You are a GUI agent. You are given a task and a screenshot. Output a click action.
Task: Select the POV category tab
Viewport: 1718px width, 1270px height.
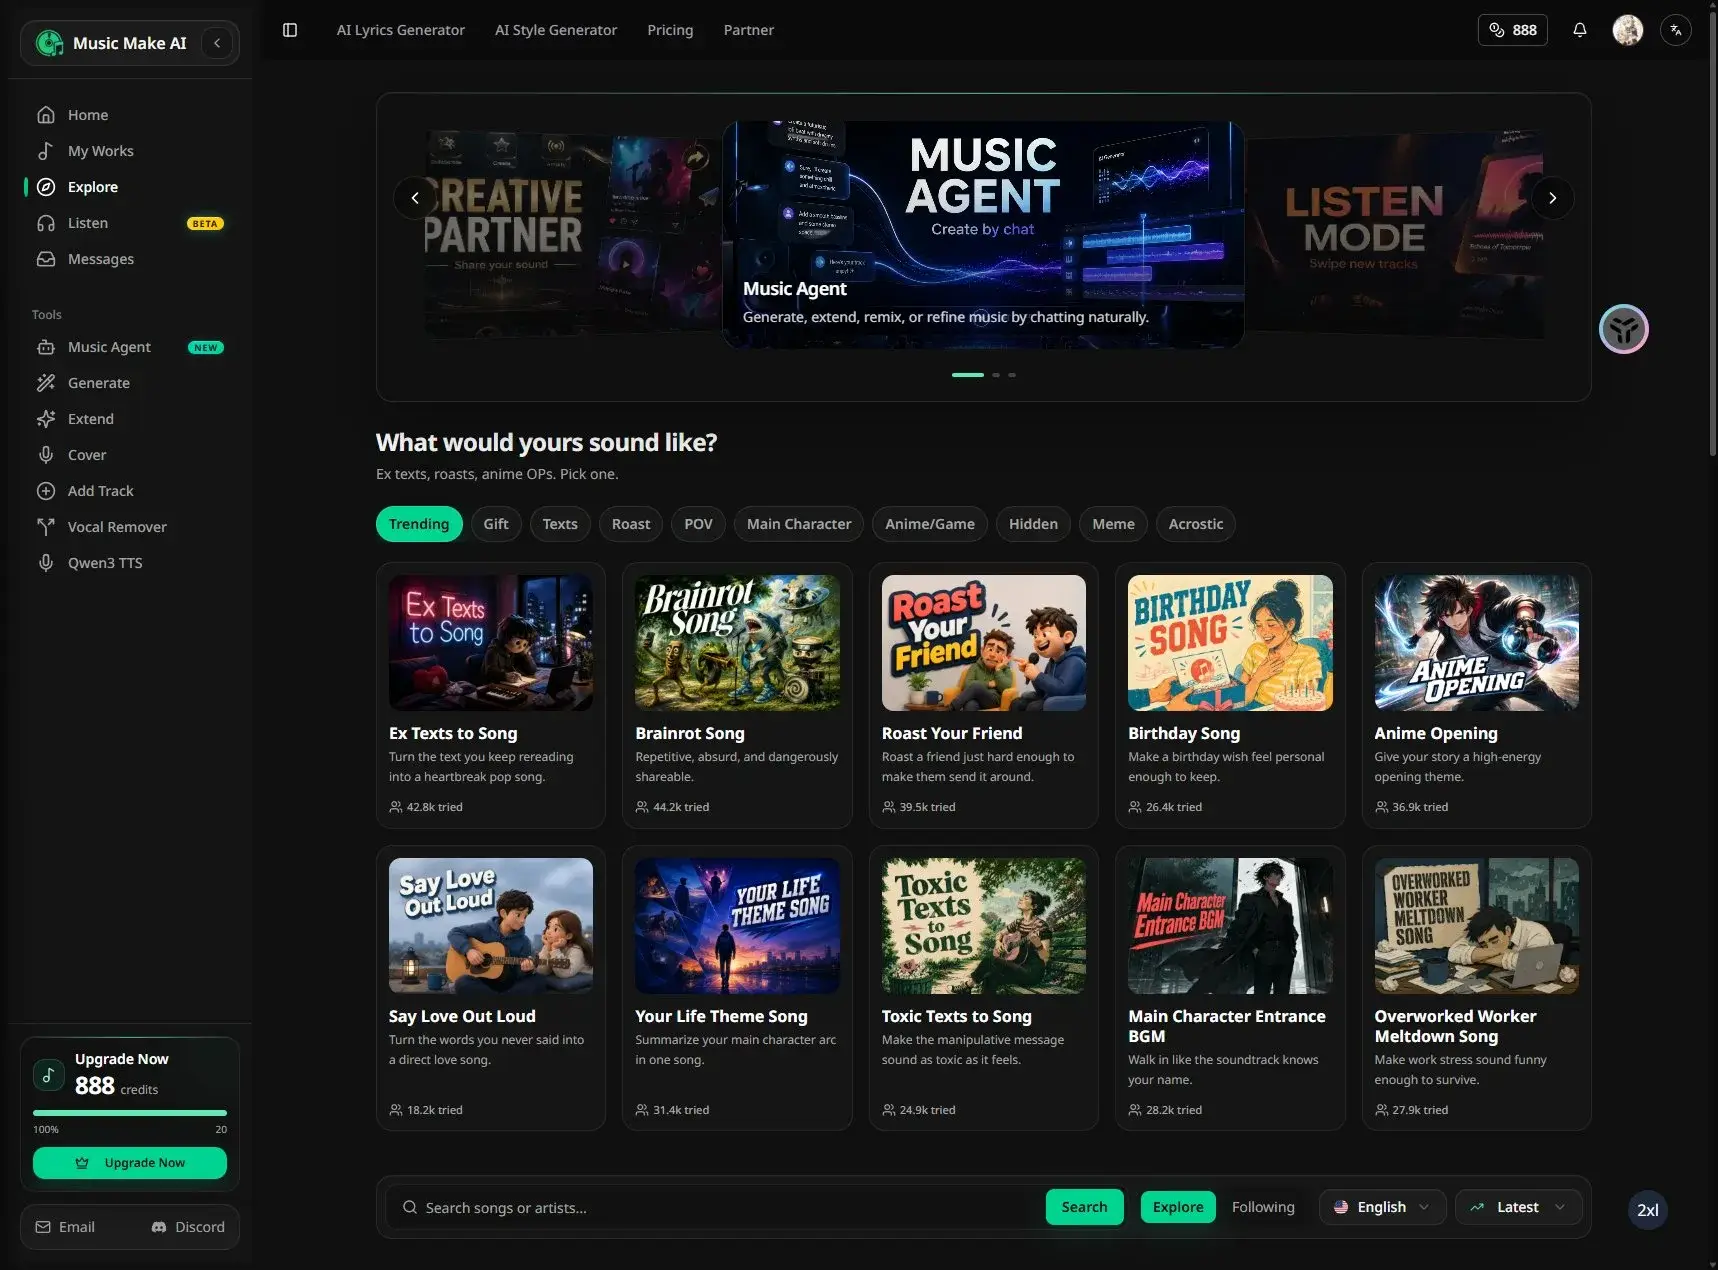pos(698,524)
